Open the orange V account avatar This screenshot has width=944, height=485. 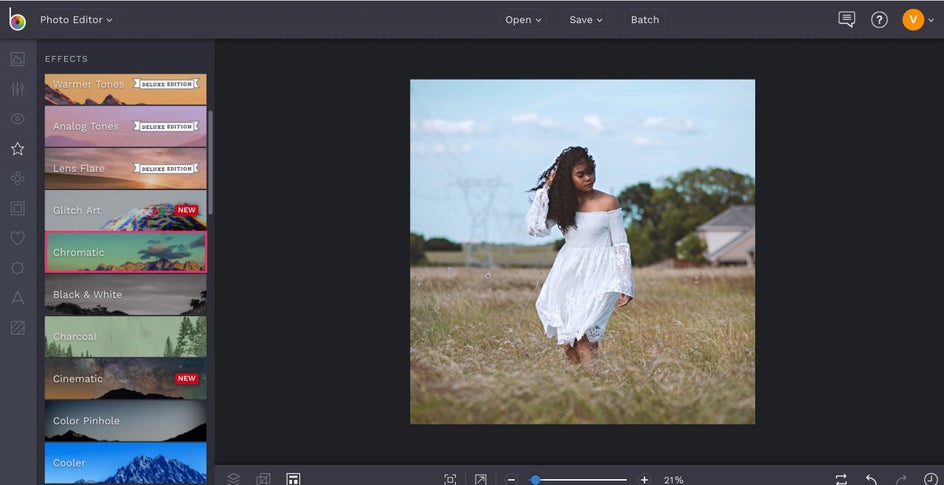coord(913,20)
